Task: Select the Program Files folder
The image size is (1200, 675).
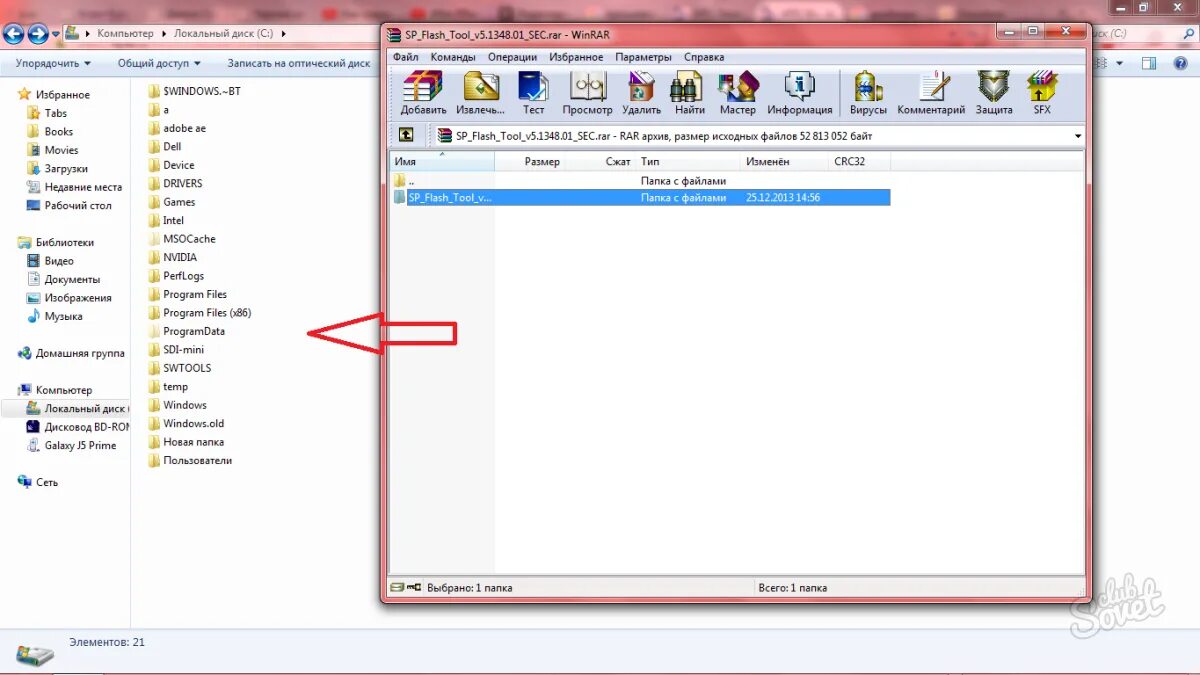Action: pyautogui.click(x=188, y=294)
